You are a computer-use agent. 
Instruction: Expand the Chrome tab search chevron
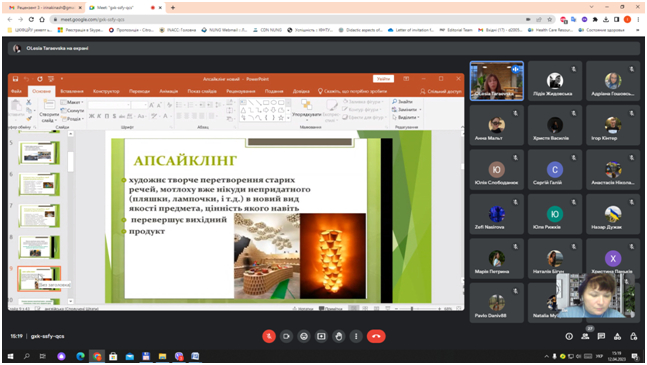click(x=591, y=7)
